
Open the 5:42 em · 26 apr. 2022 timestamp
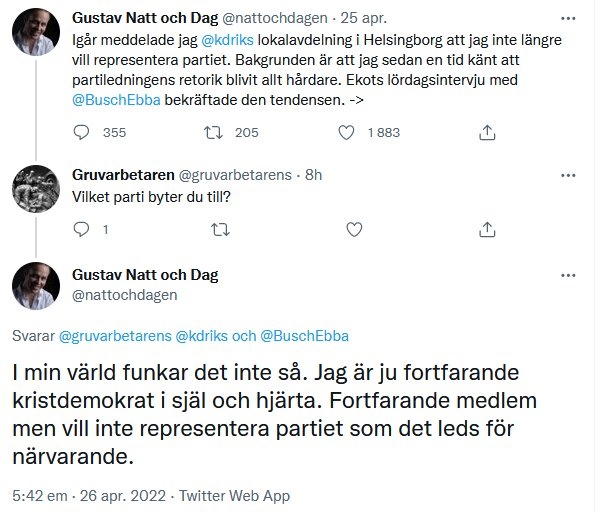(x=89, y=496)
